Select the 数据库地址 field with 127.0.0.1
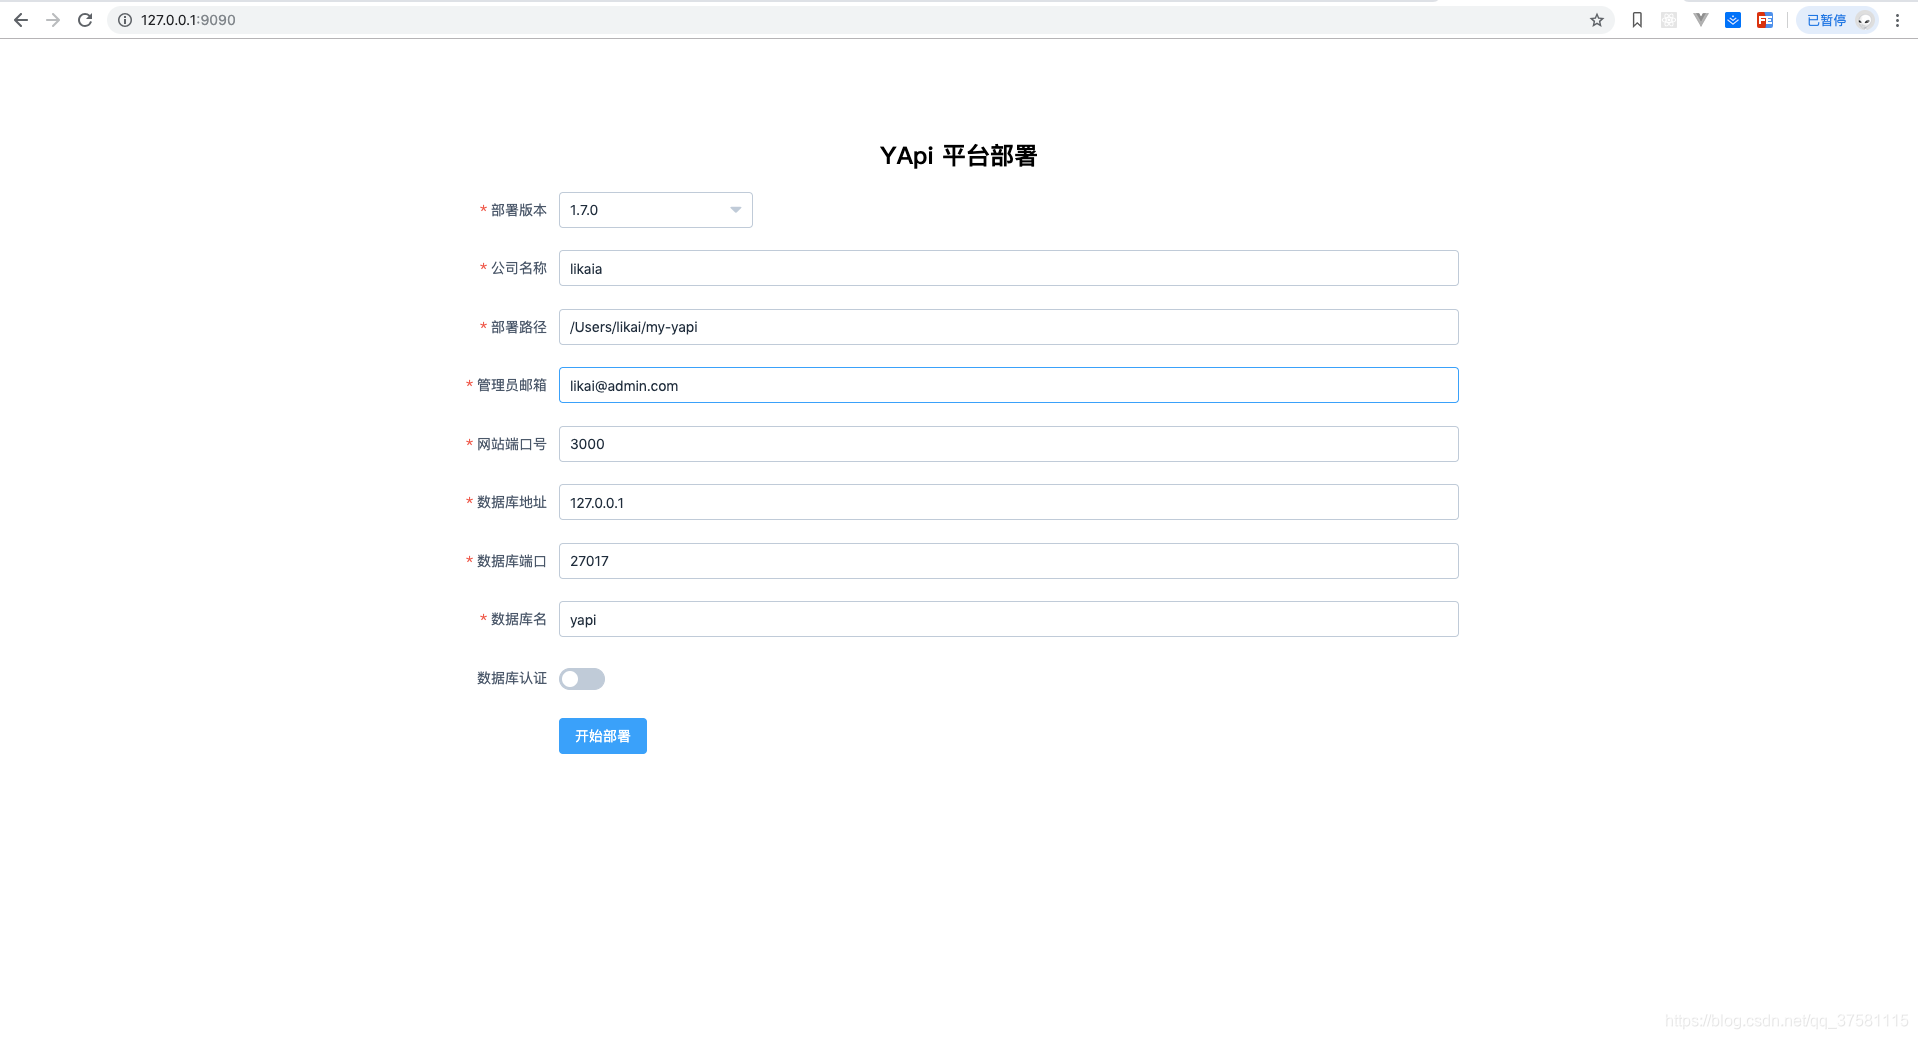The height and width of the screenshot is (1039, 1918). 1009,502
